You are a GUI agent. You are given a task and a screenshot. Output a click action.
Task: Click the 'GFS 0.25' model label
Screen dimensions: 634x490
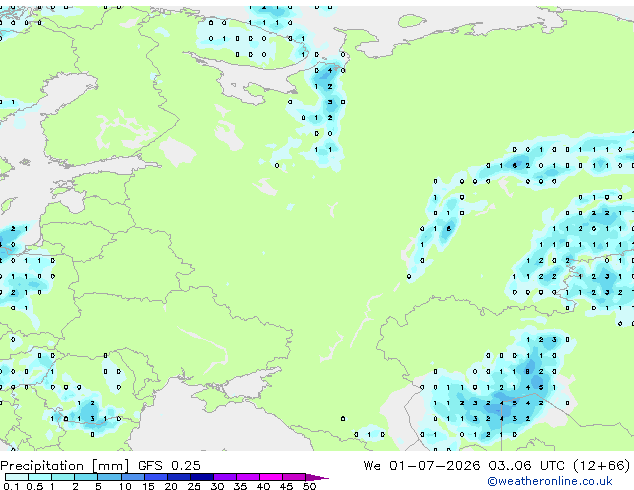(169, 466)
